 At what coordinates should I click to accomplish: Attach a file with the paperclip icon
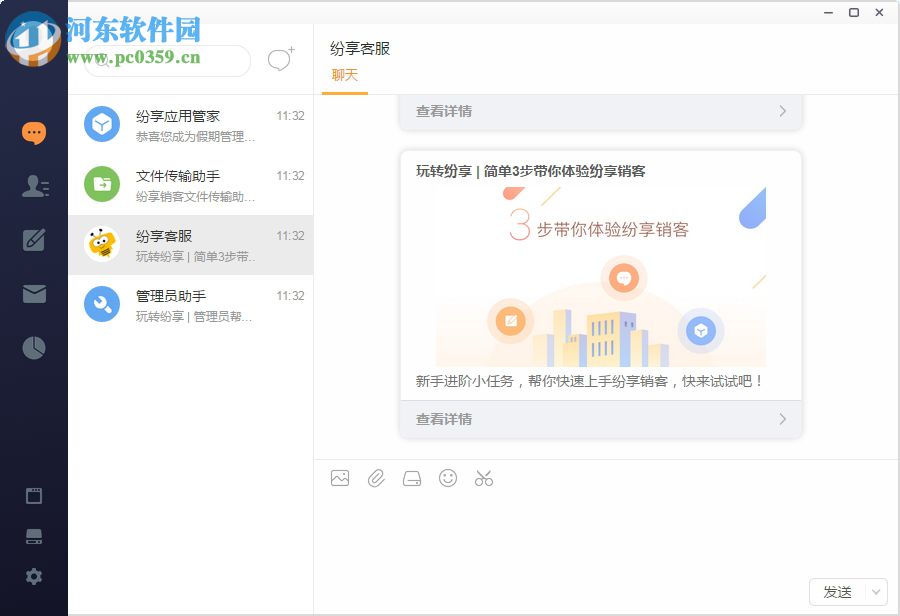[376, 478]
